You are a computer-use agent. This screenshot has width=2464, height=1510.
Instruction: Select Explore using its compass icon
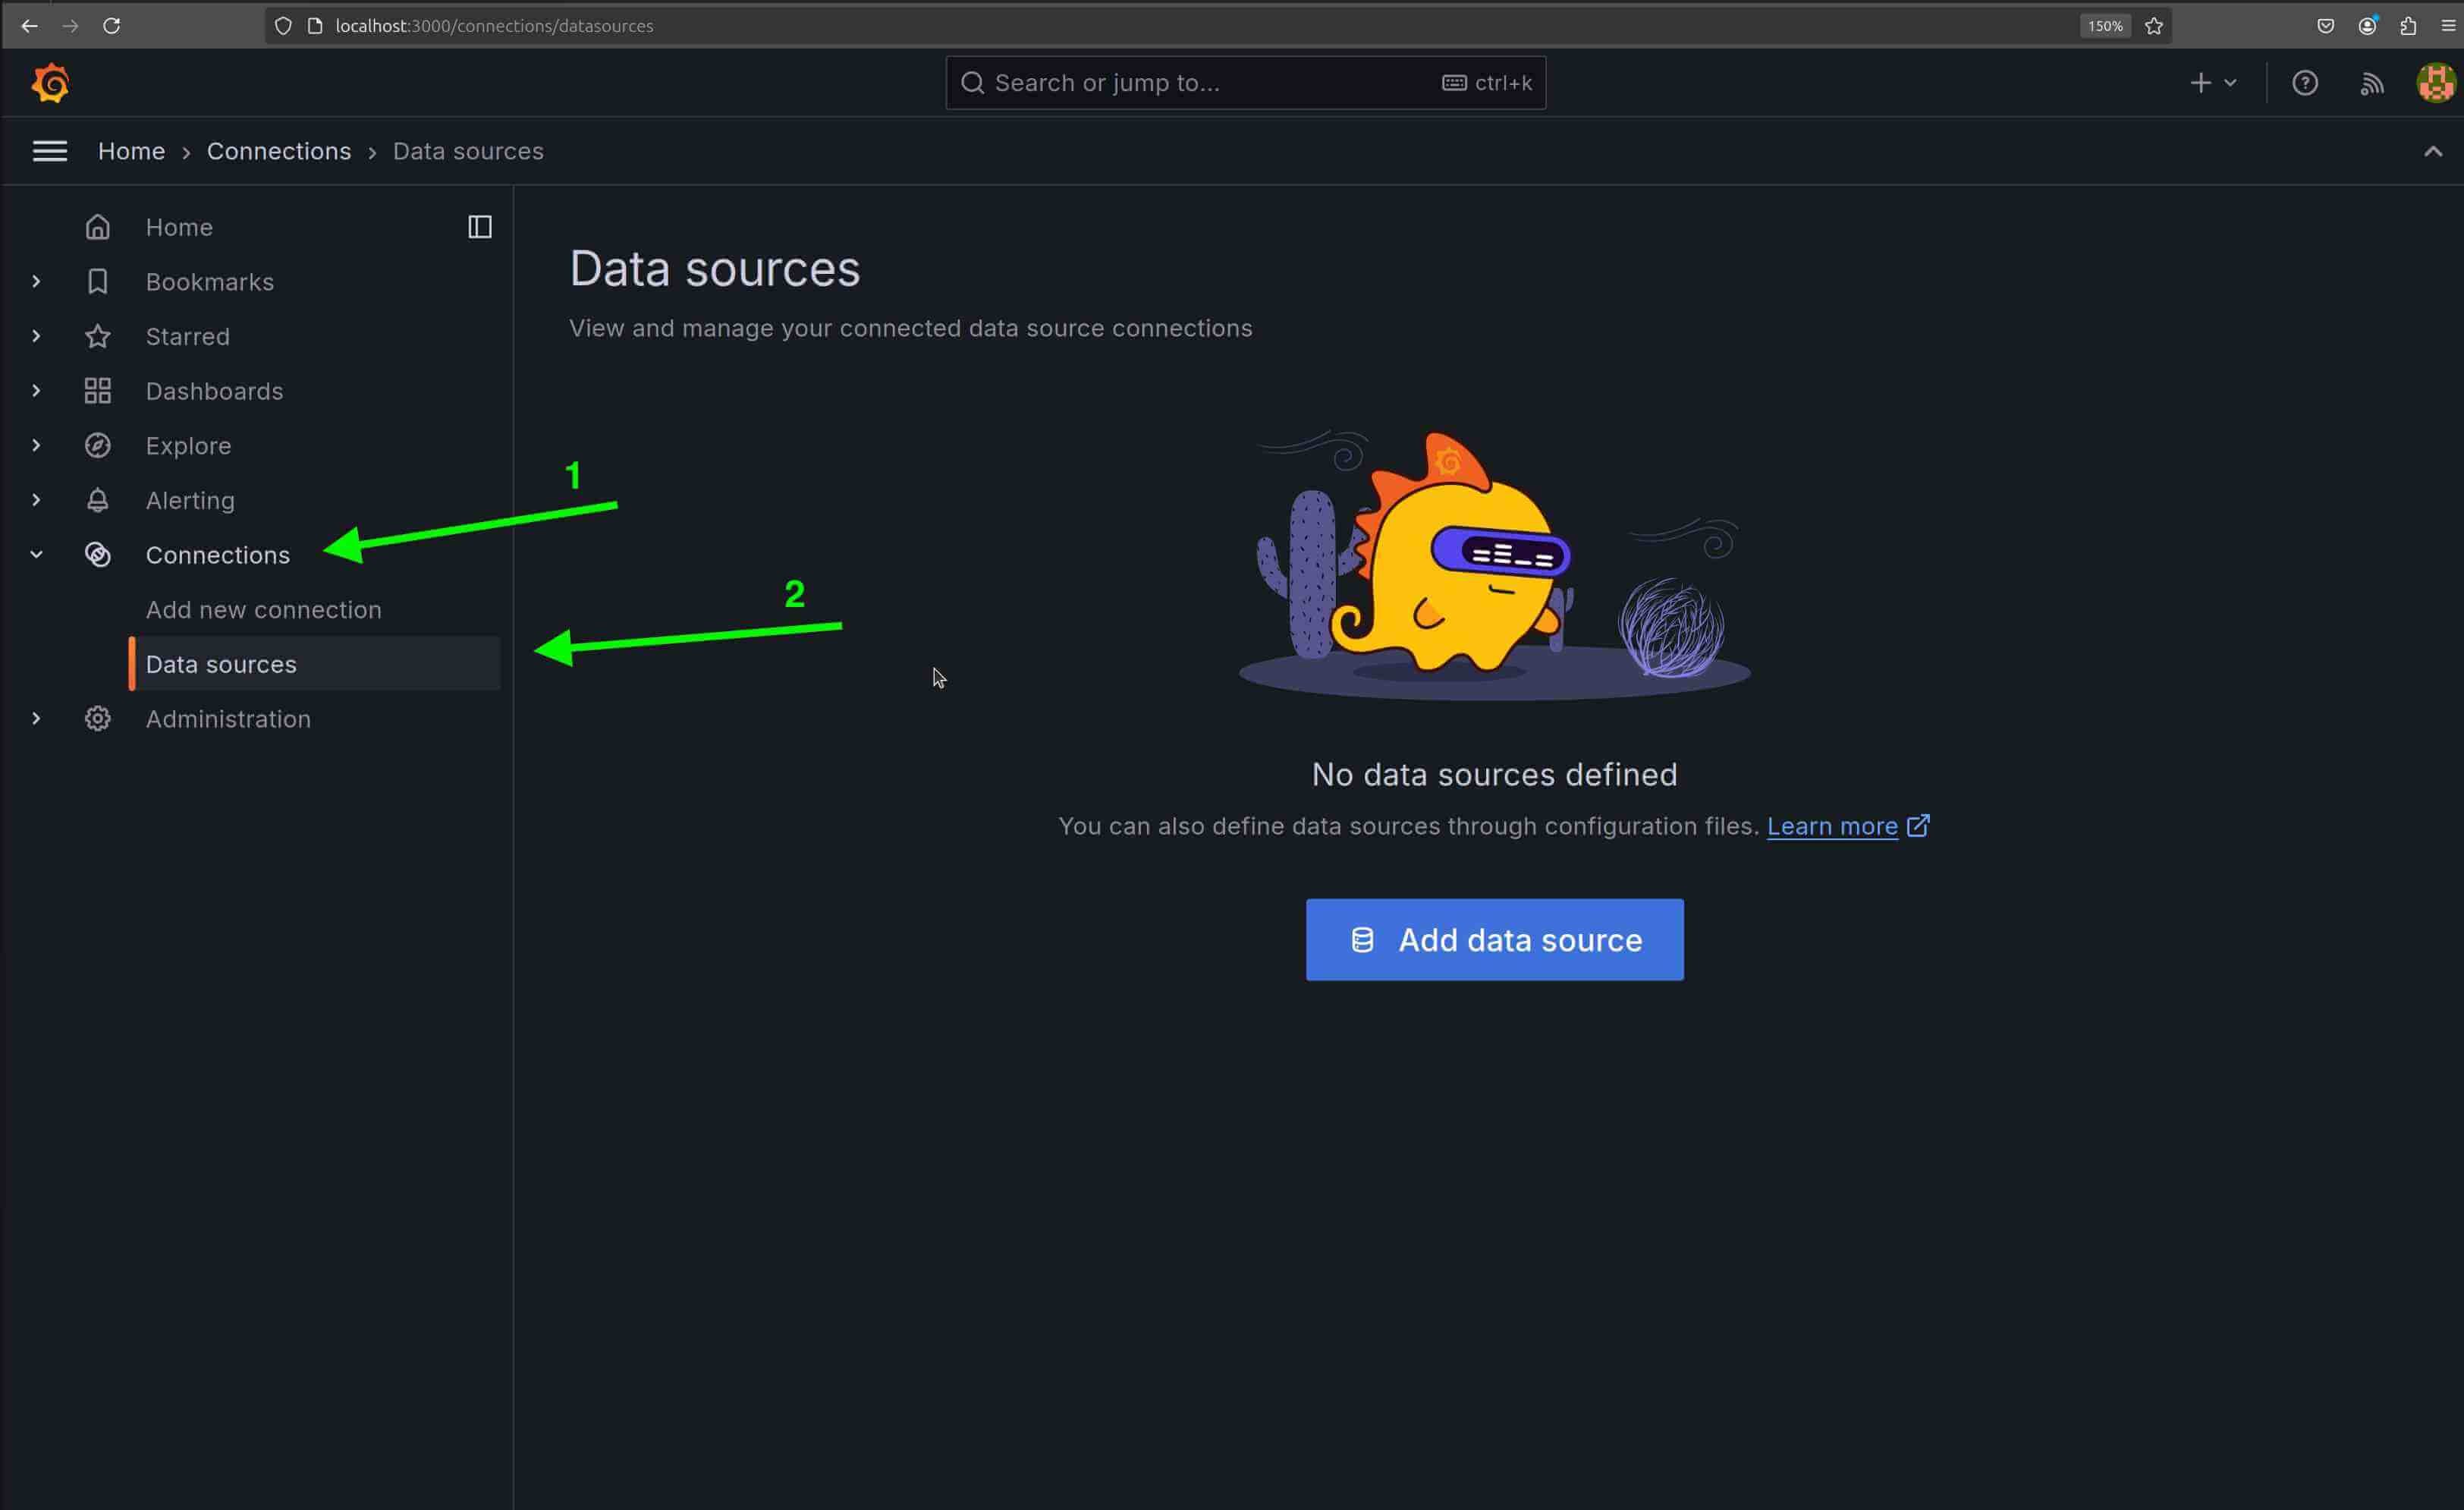point(97,445)
